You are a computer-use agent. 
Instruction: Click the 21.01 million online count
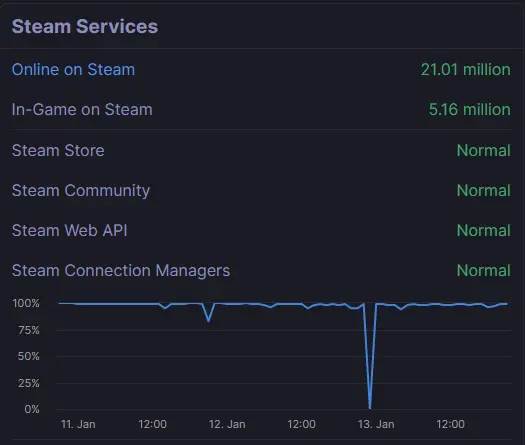coord(465,70)
